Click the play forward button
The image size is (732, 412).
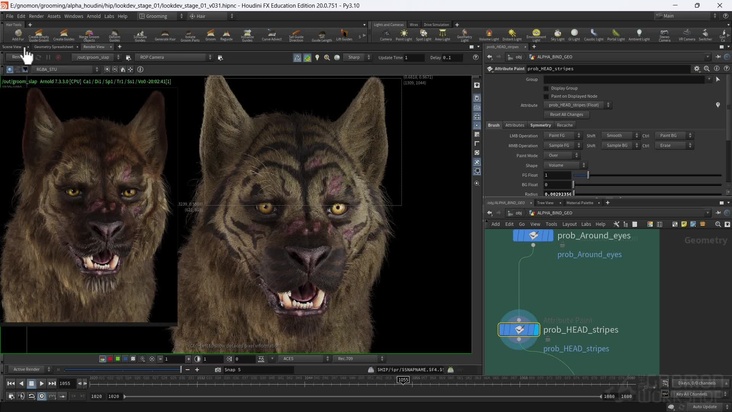42,384
